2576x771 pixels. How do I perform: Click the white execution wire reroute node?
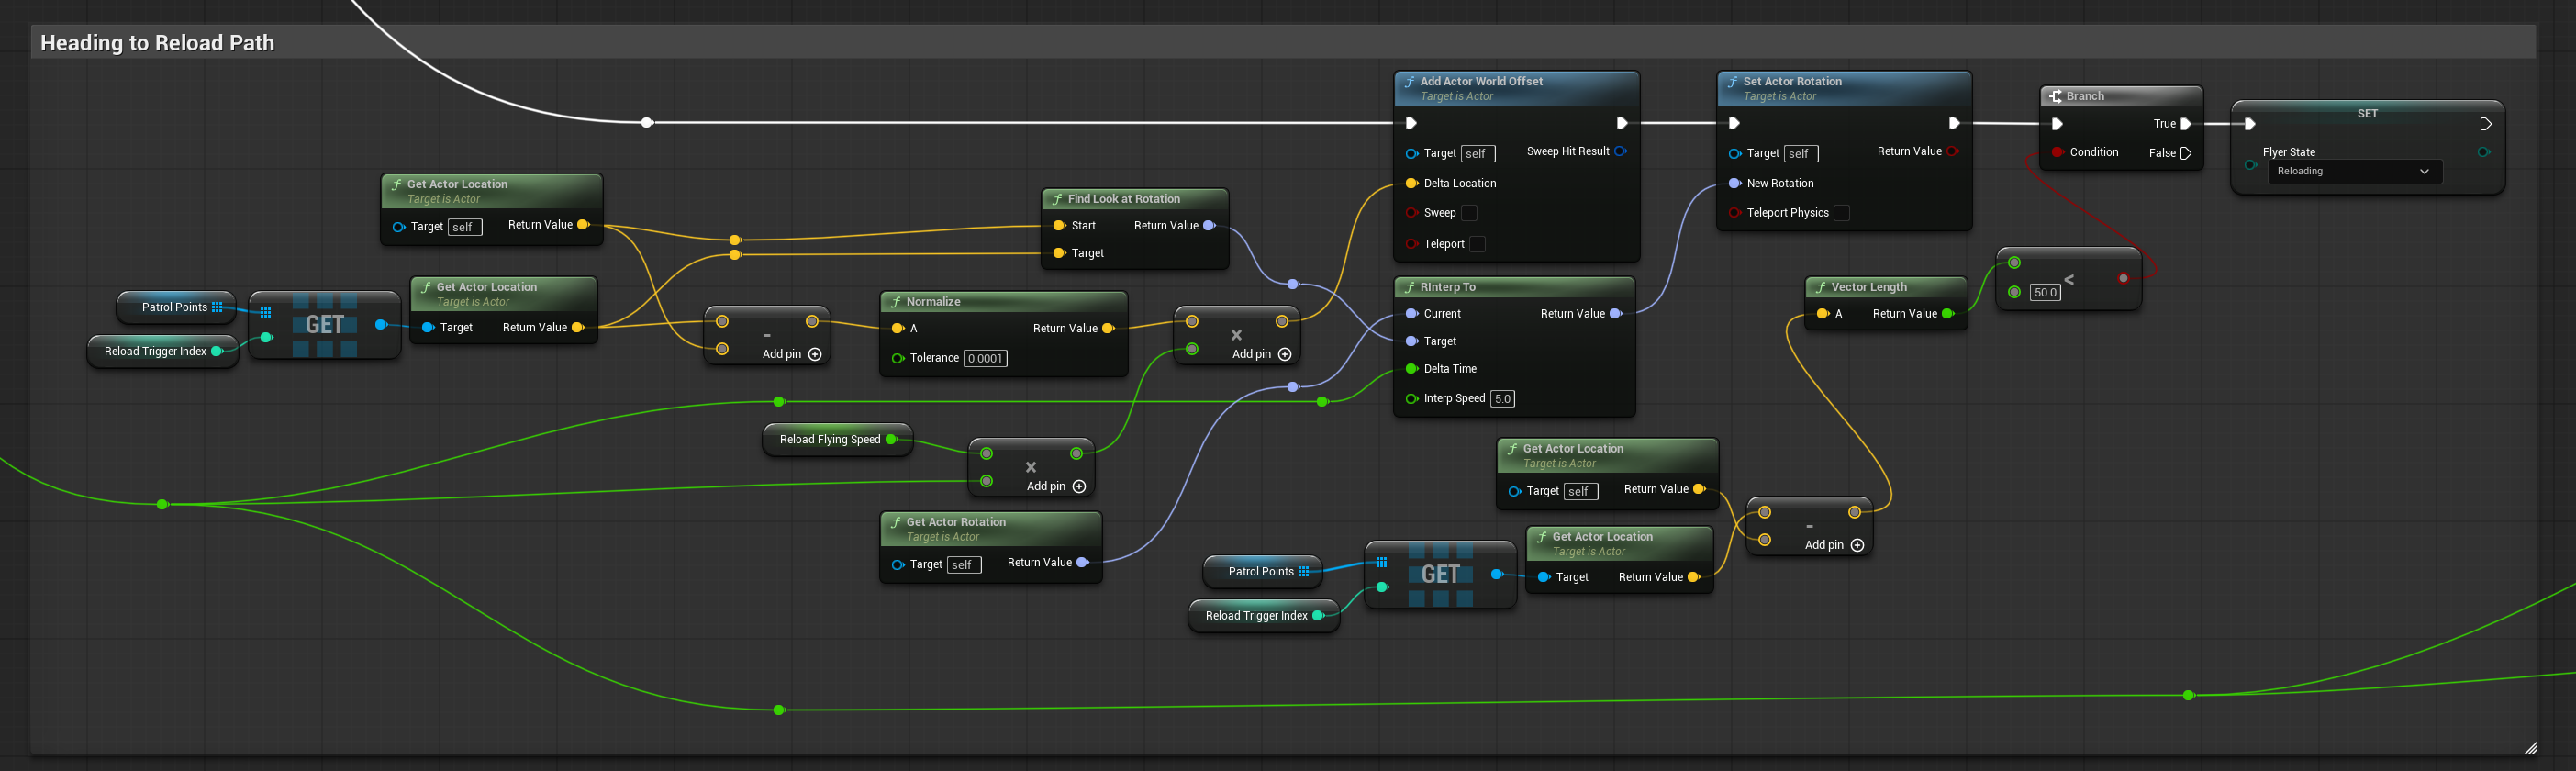[647, 123]
